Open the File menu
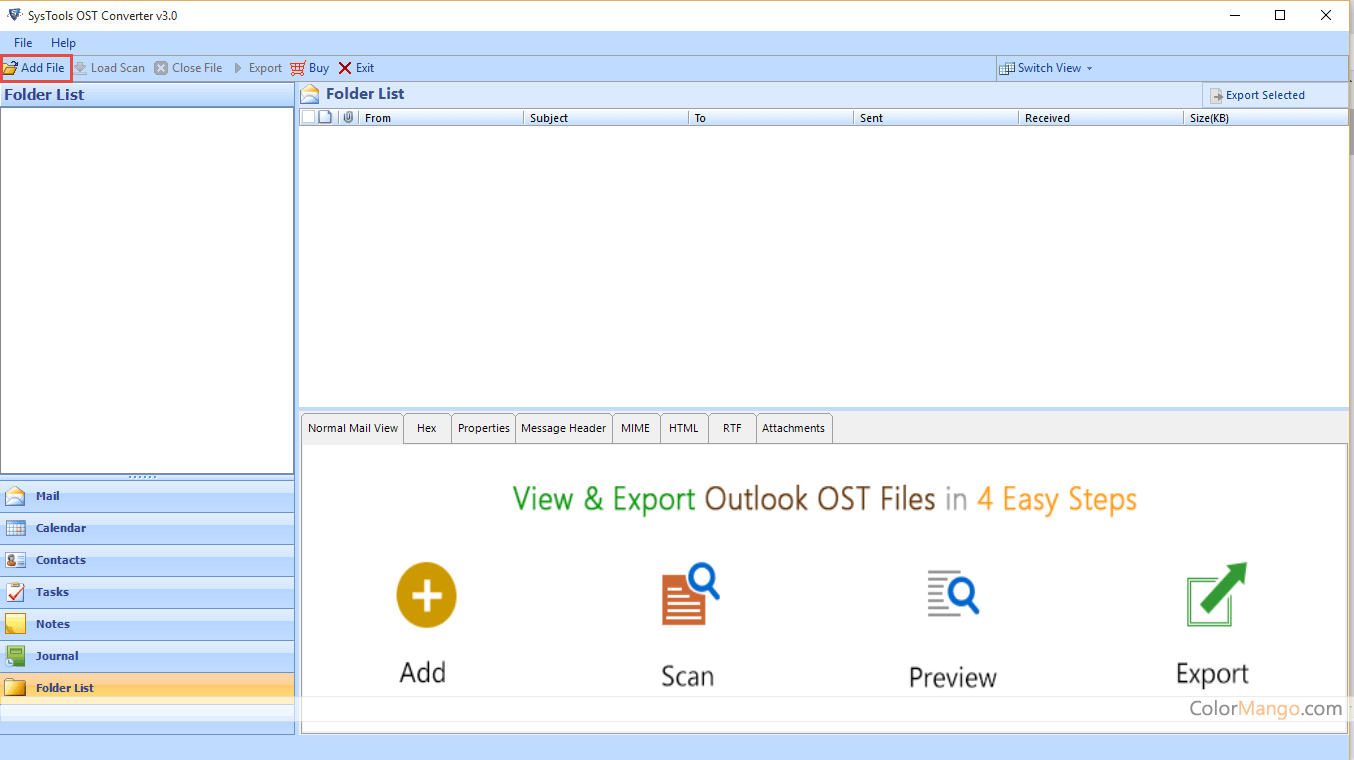This screenshot has height=760, width=1354. [23, 43]
